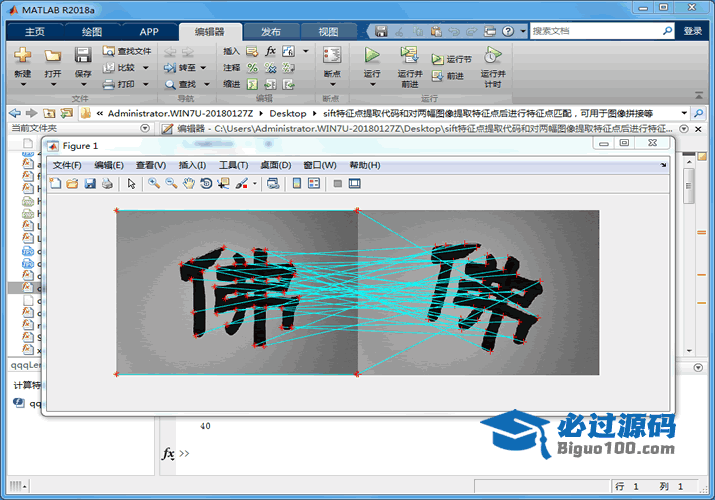Click the Go To (转至) icon

170,68
